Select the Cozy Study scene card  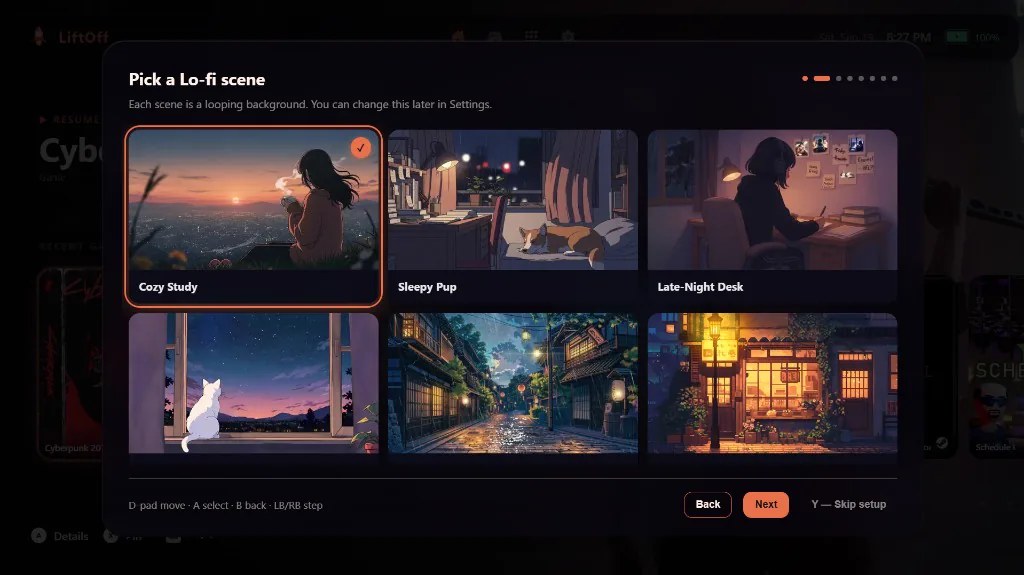pyautogui.click(x=253, y=216)
